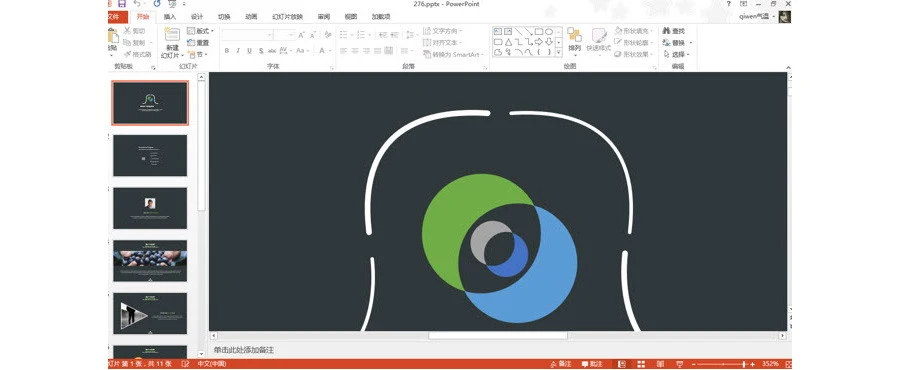Open the Slide Show (幻灯片放映) tab

tap(288, 17)
